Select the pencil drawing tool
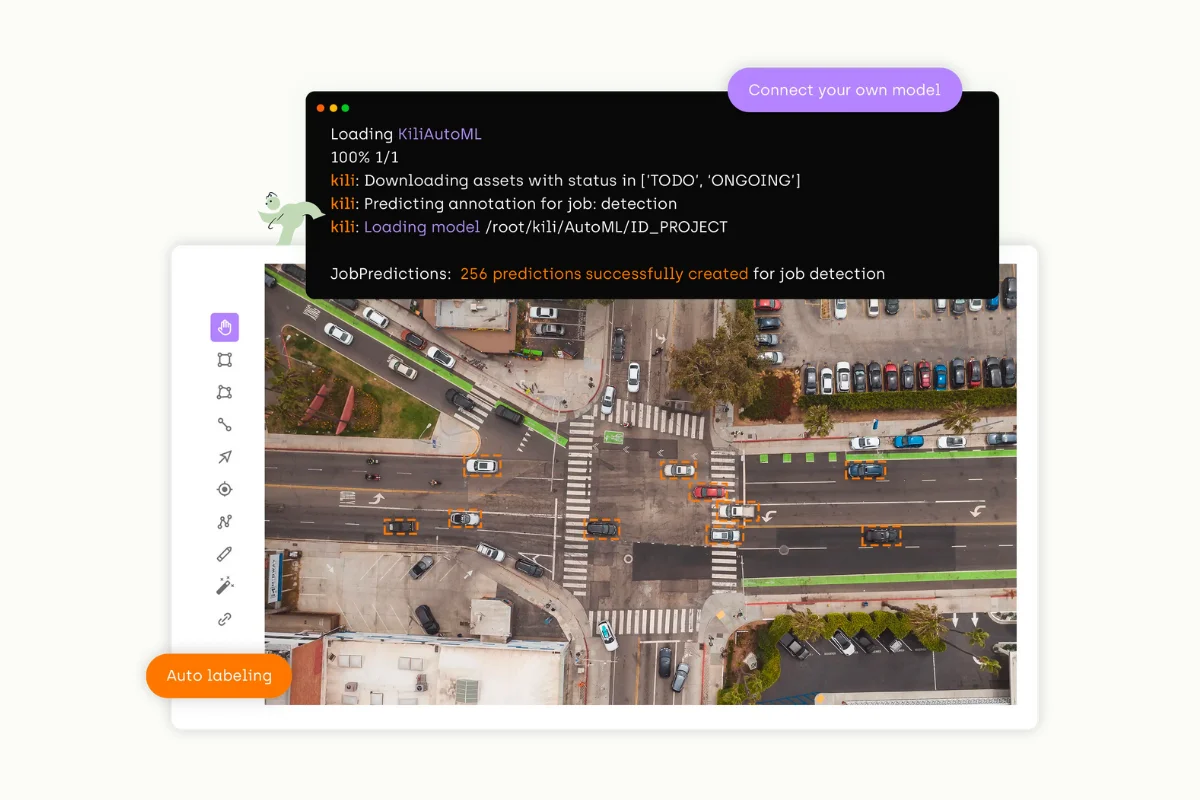 [224, 554]
